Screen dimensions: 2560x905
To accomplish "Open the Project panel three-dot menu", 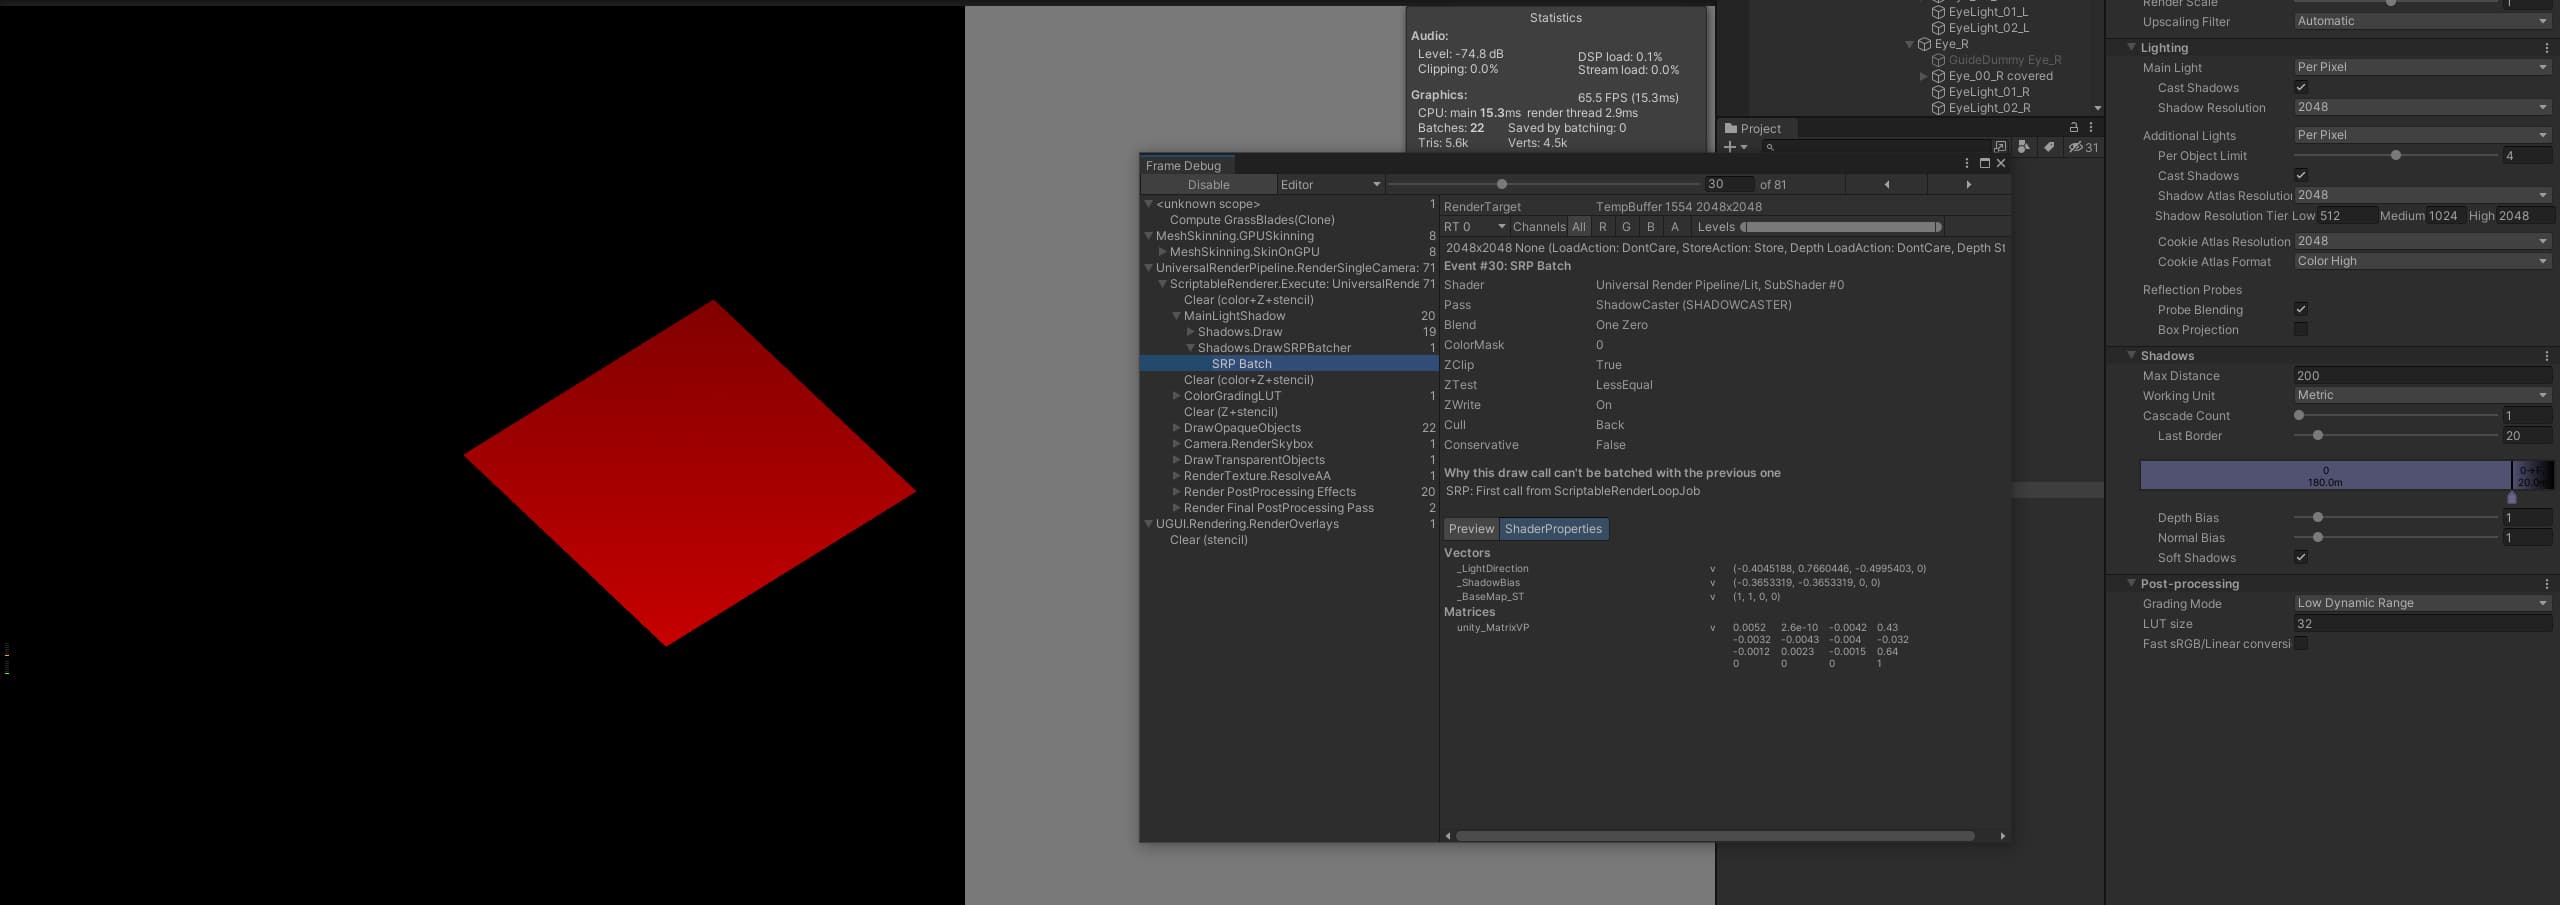I will coord(2091,128).
